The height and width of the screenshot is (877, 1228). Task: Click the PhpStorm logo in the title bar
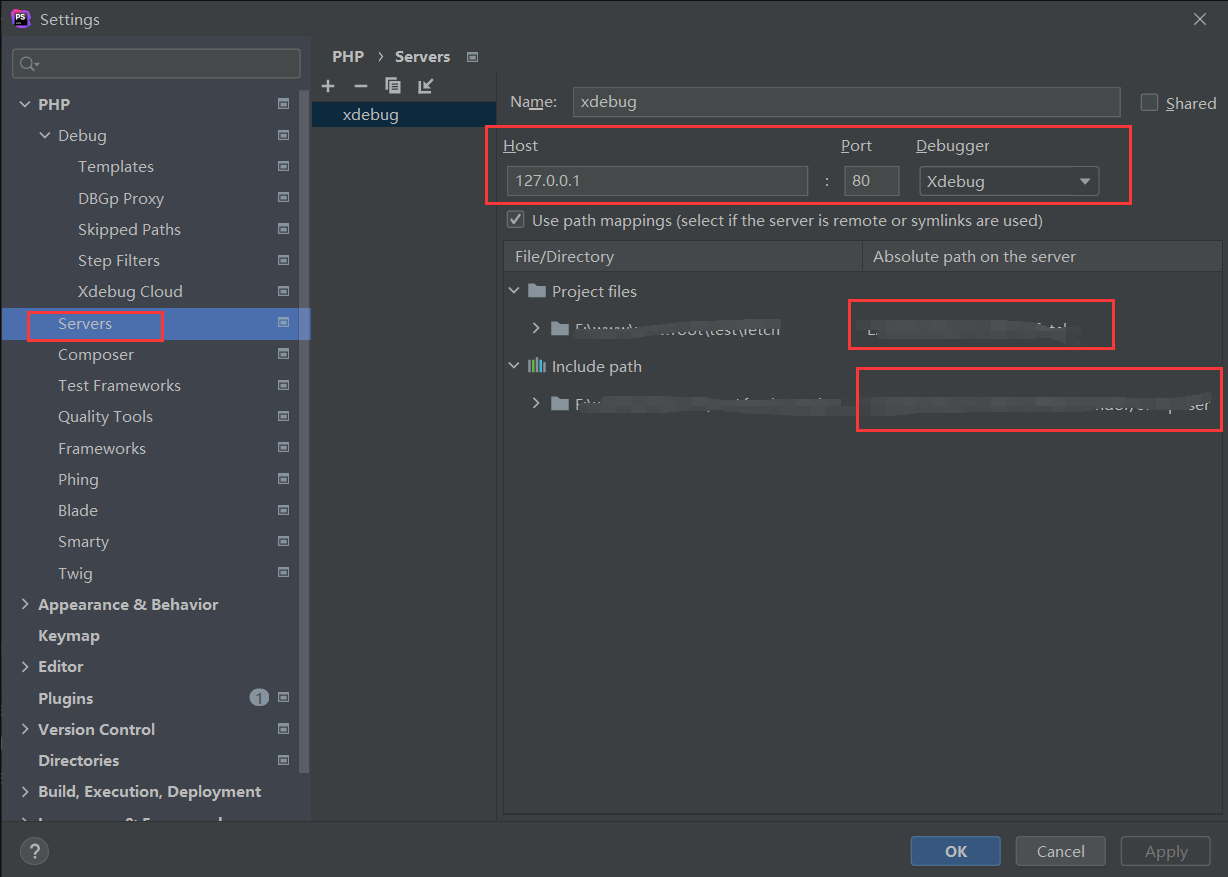click(x=20, y=19)
